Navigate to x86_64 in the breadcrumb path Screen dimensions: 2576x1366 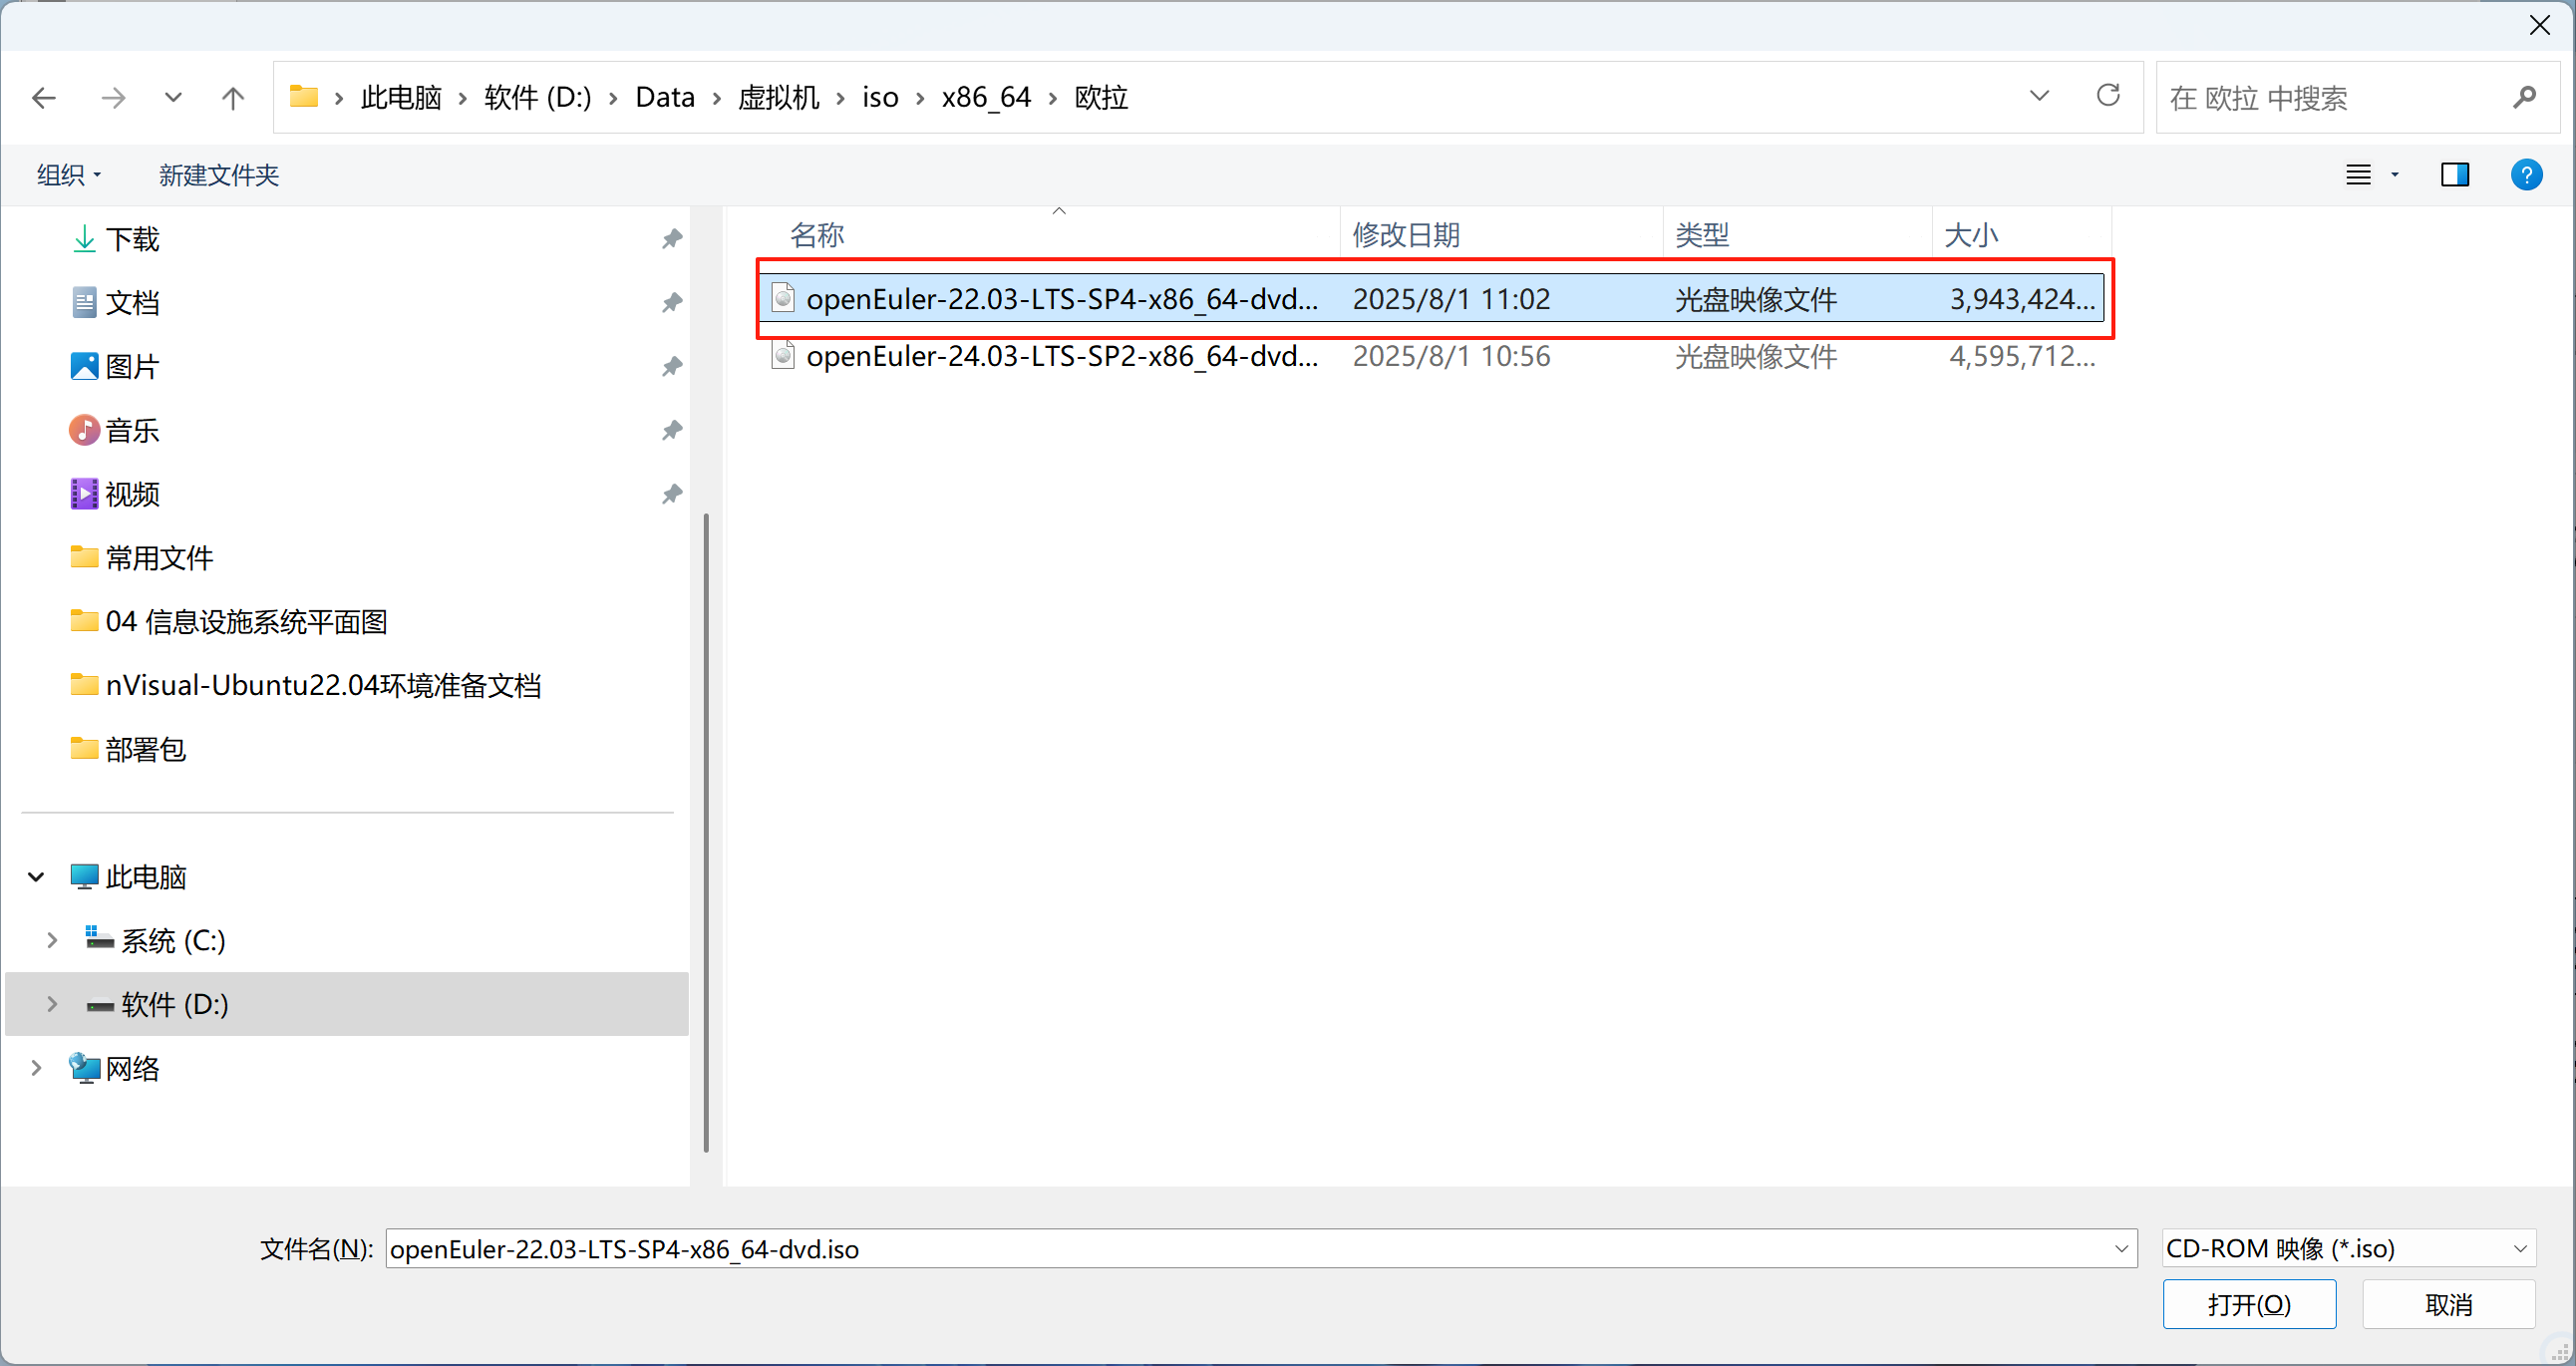point(986,96)
